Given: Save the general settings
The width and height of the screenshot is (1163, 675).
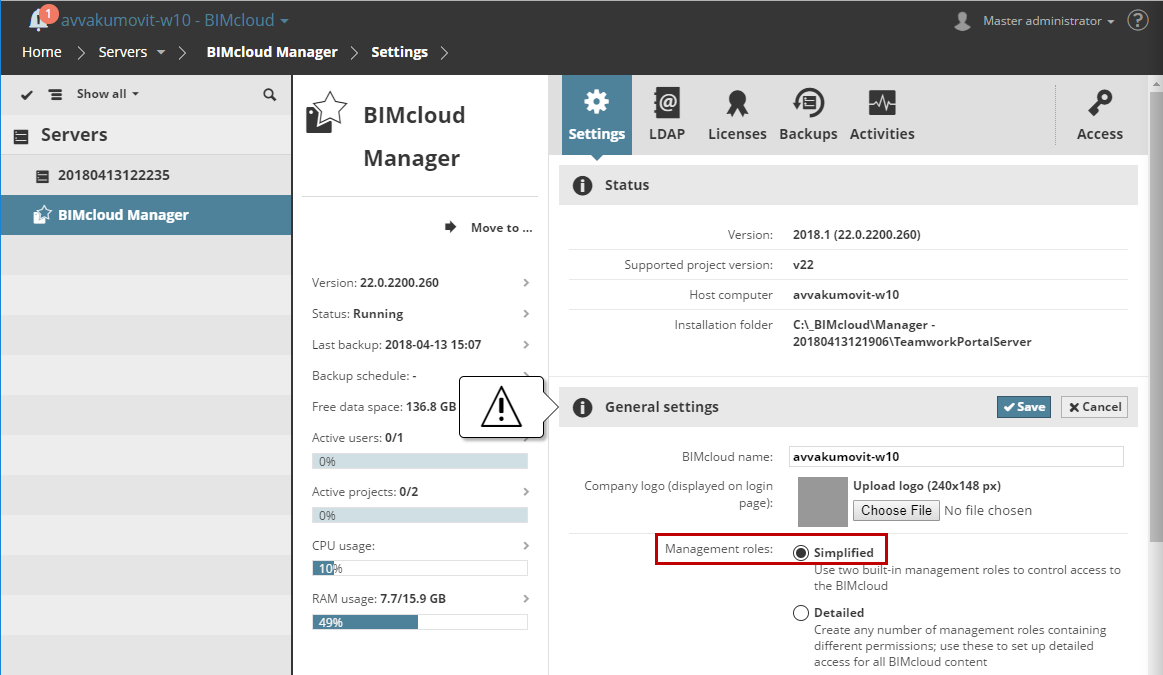Looking at the screenshot, I should click(x=1023, y=406).
